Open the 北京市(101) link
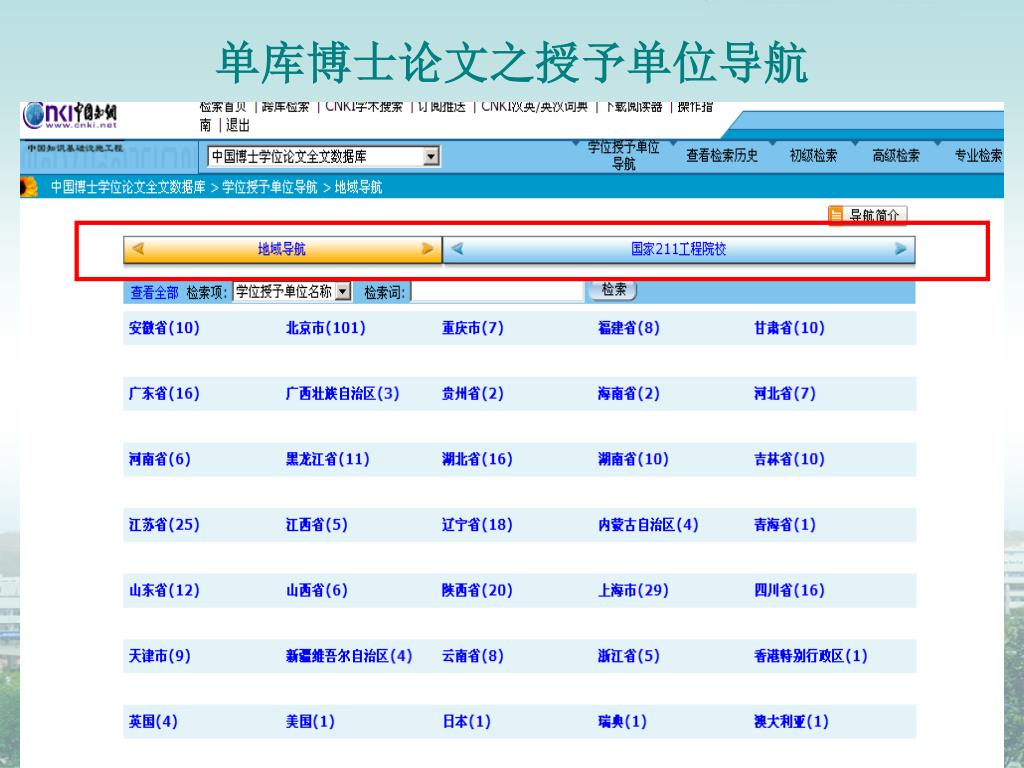The height and width of the screenshot is (768, 1024). [326, 328]
